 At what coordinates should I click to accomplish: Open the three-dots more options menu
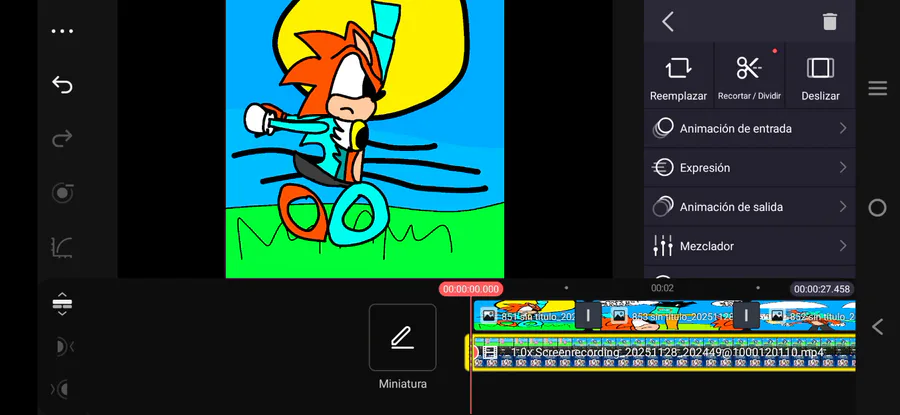(x=62, y=31)
